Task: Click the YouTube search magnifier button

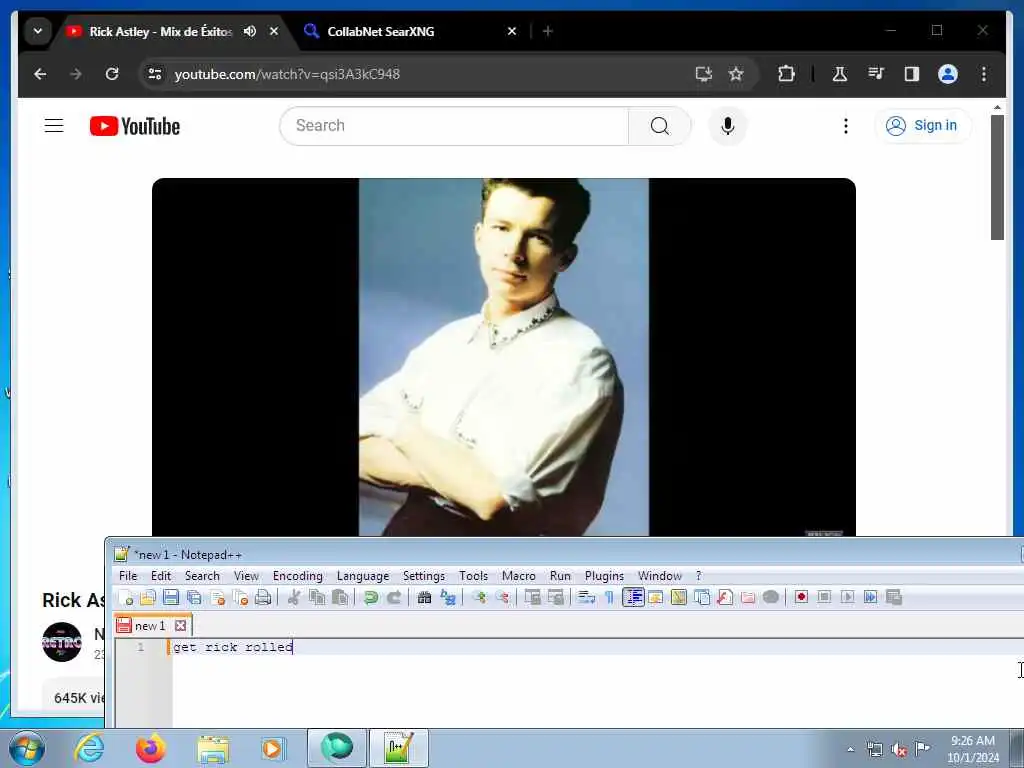Action: point(660,126)
